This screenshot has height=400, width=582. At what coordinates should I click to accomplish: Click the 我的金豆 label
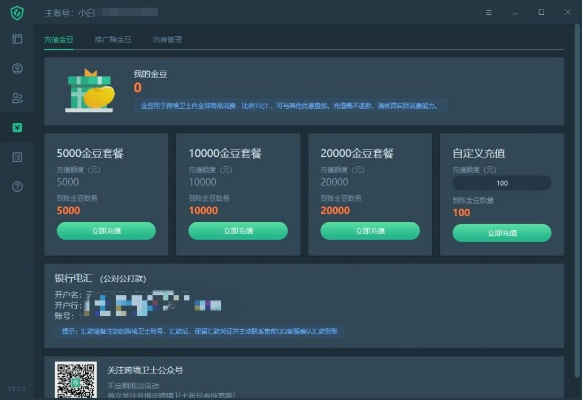coord(150,74)
